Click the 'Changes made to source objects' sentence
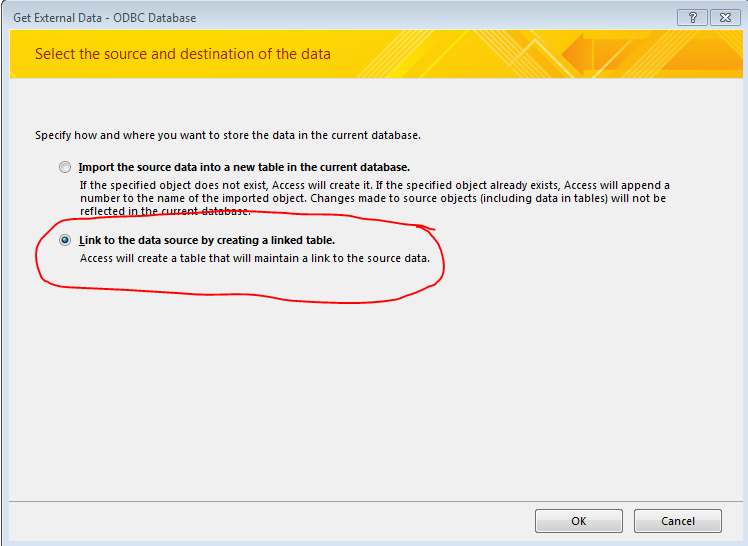The width and height of the screenshot is (748, 546). (488, 198)
